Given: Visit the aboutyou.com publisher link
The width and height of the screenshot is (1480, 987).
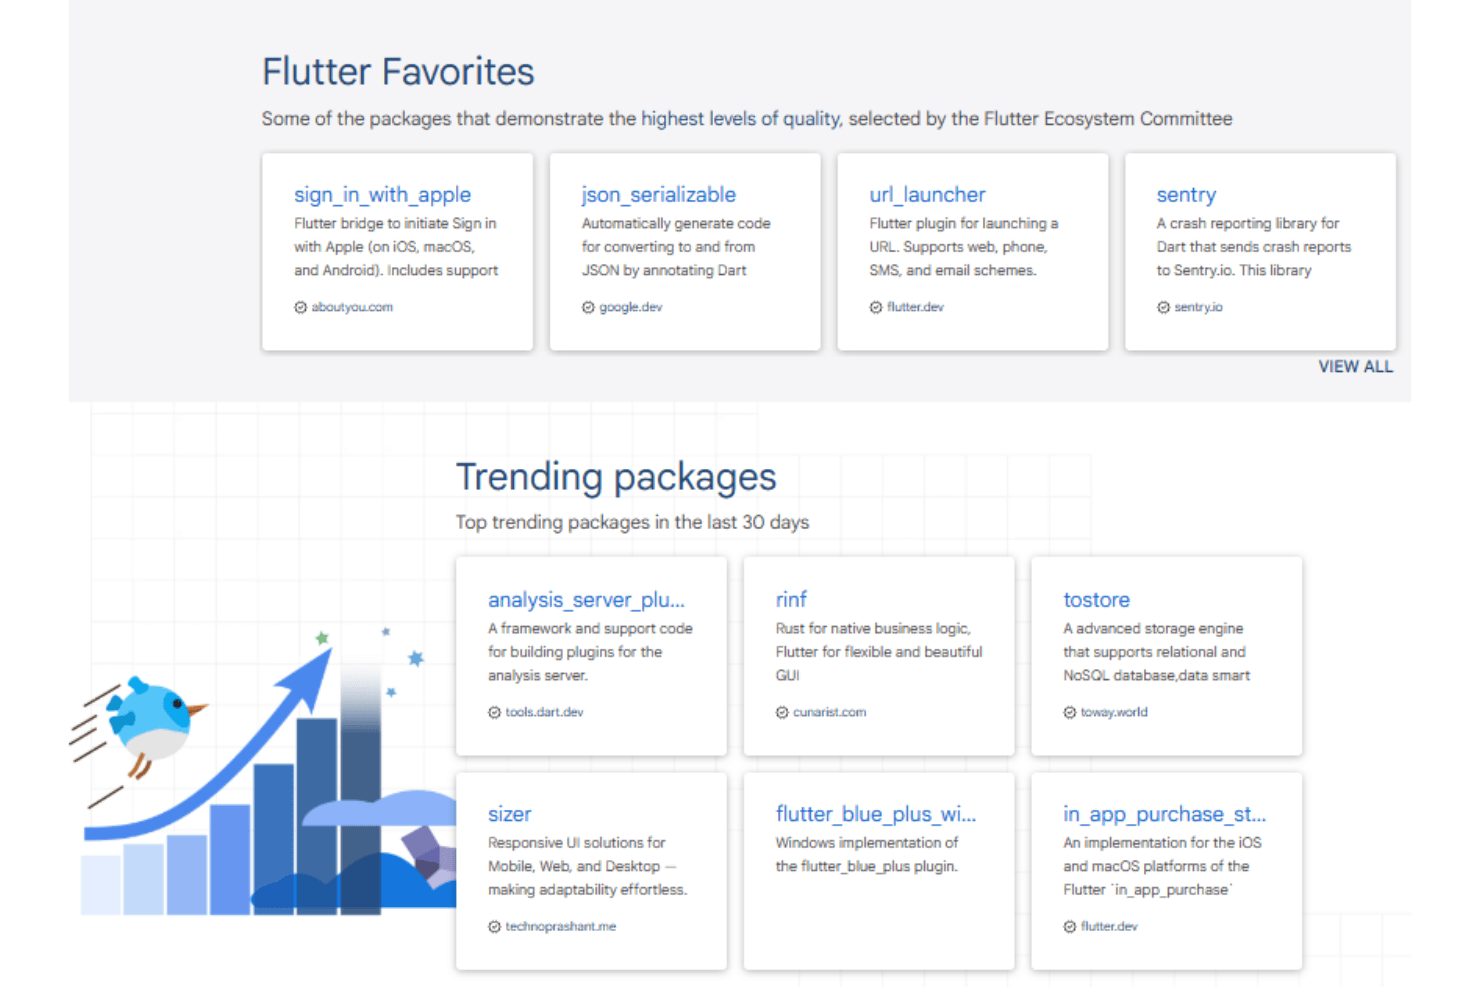Looking at the screenshot, I should [352, 307].
